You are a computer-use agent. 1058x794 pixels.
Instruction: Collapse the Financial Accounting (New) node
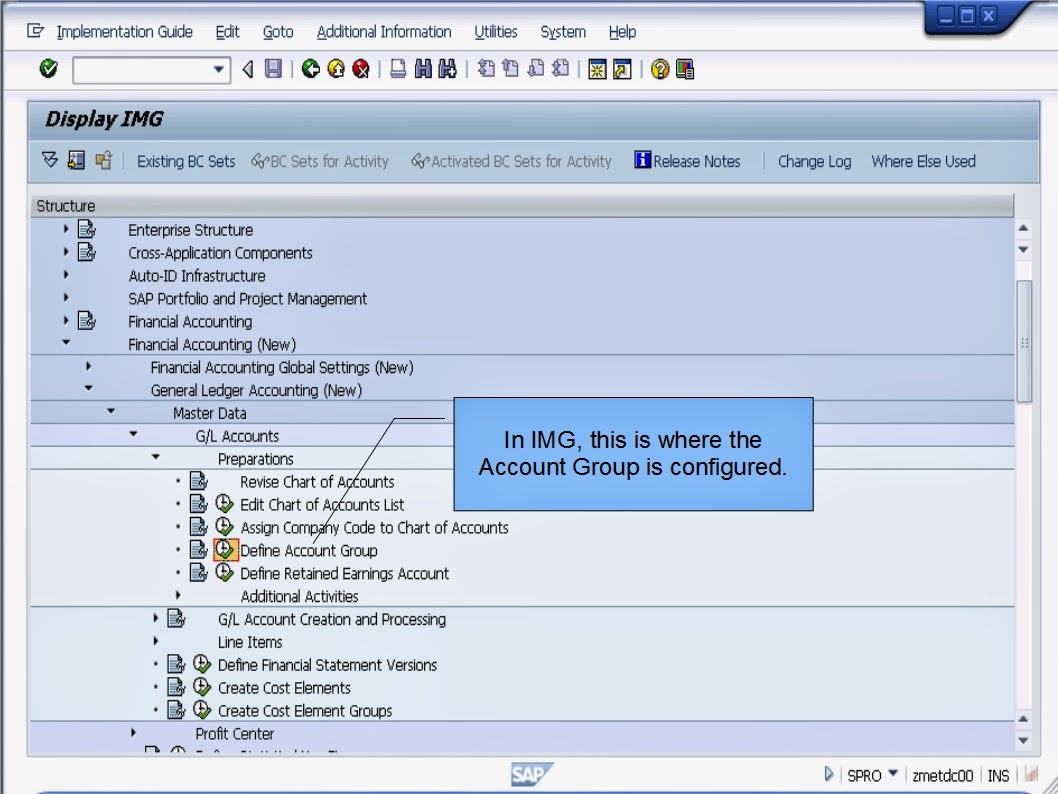[x=66, y=343]
